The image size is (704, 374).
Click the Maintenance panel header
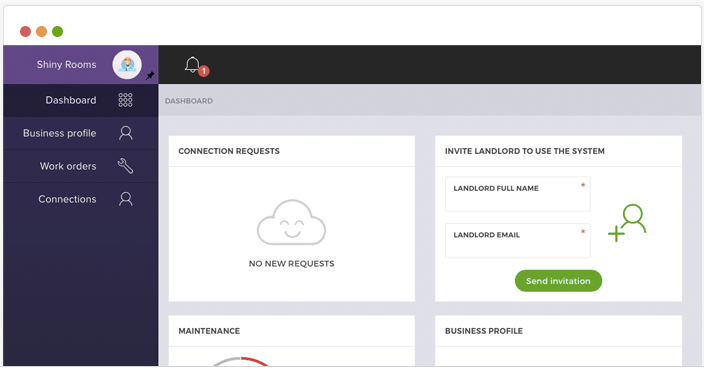[291, 331]
